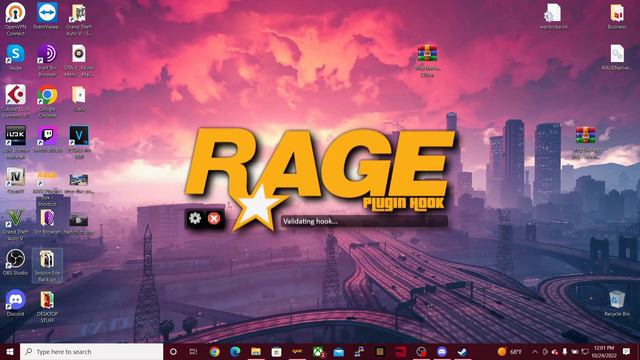The image size is (640, 360).
Task: Open Steam from the taskbar
Action: [x=462, y=351]
